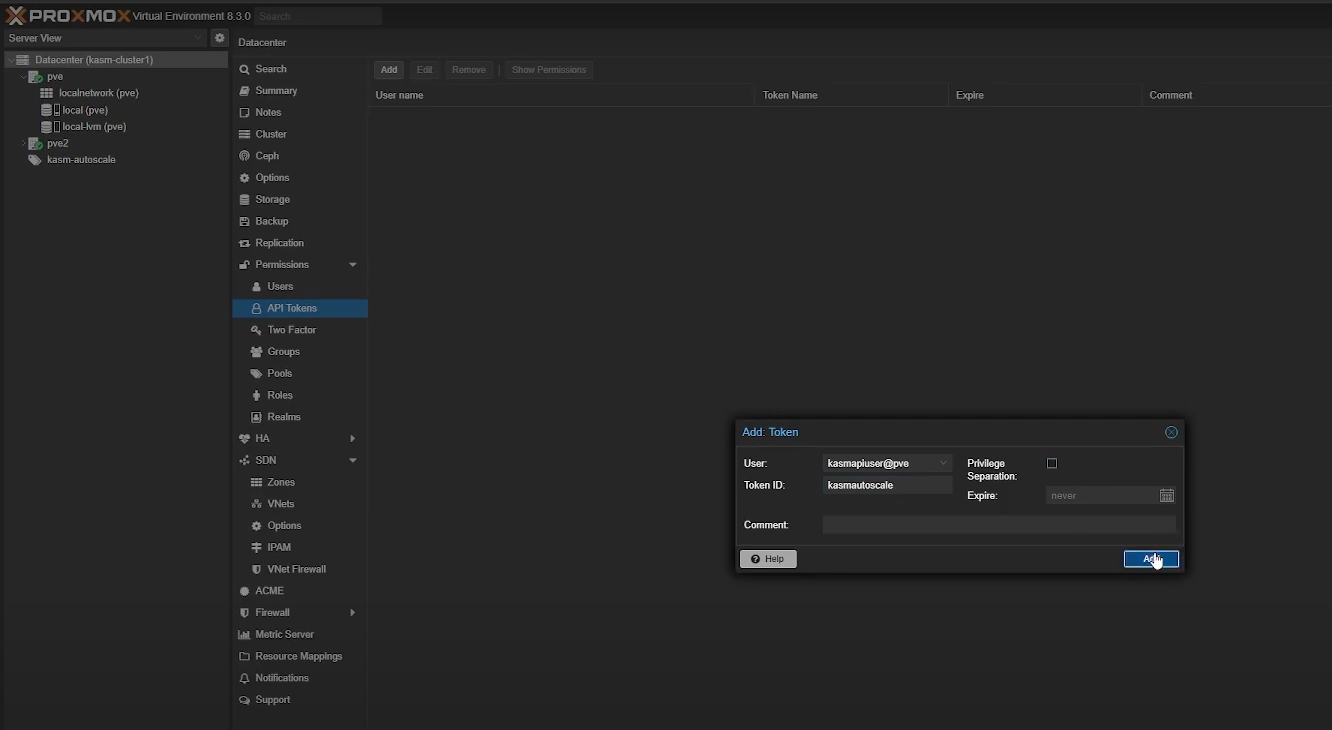Click inside the Comment input field
The height and width of the screenshot is (730, 1332).
pos(998,524)
